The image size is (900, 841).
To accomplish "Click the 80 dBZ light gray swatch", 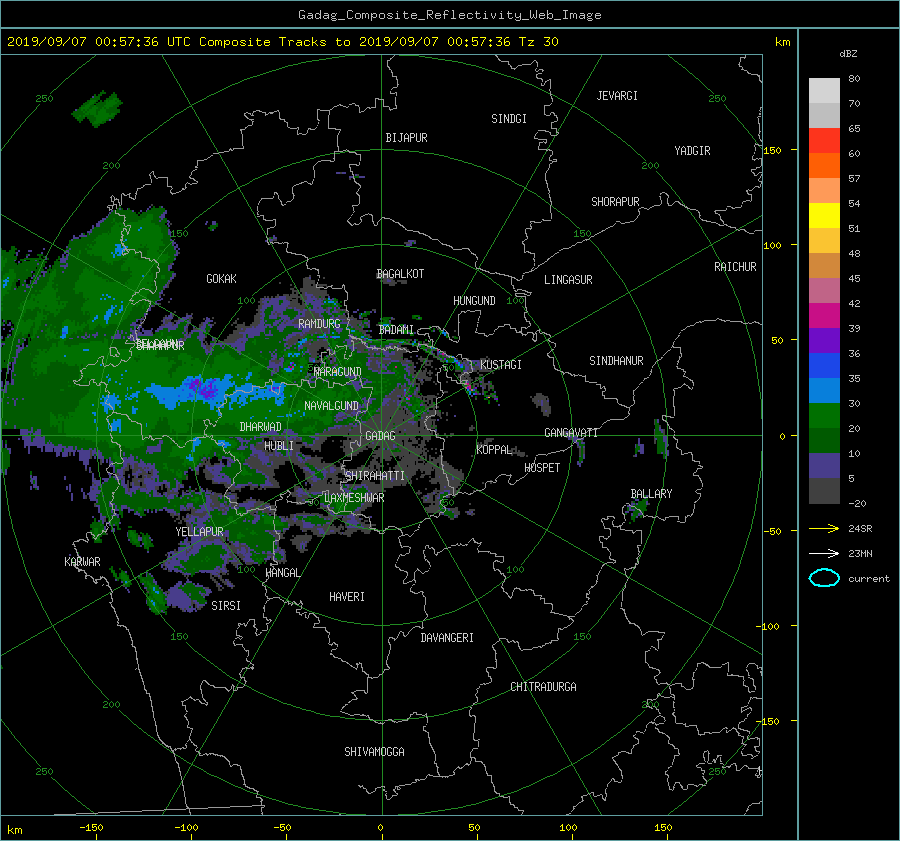I will (x=824, y=90).
